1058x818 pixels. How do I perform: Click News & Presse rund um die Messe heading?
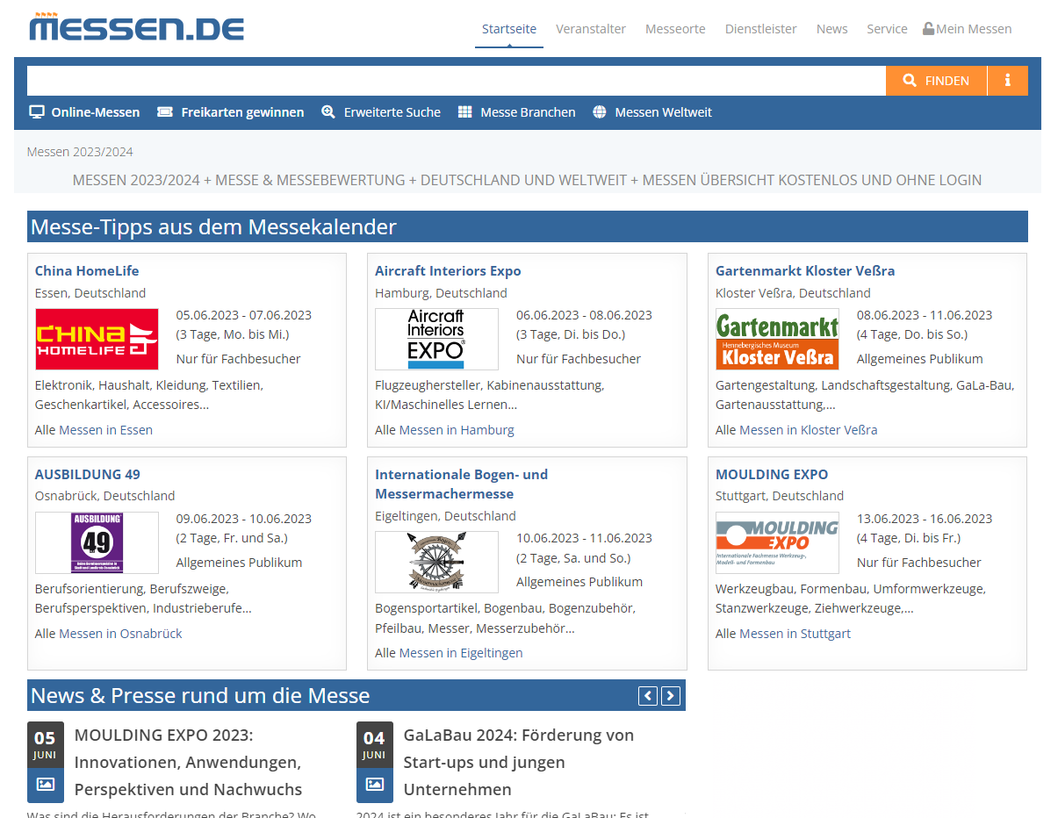pyautogui.click(x=200, y=696)
